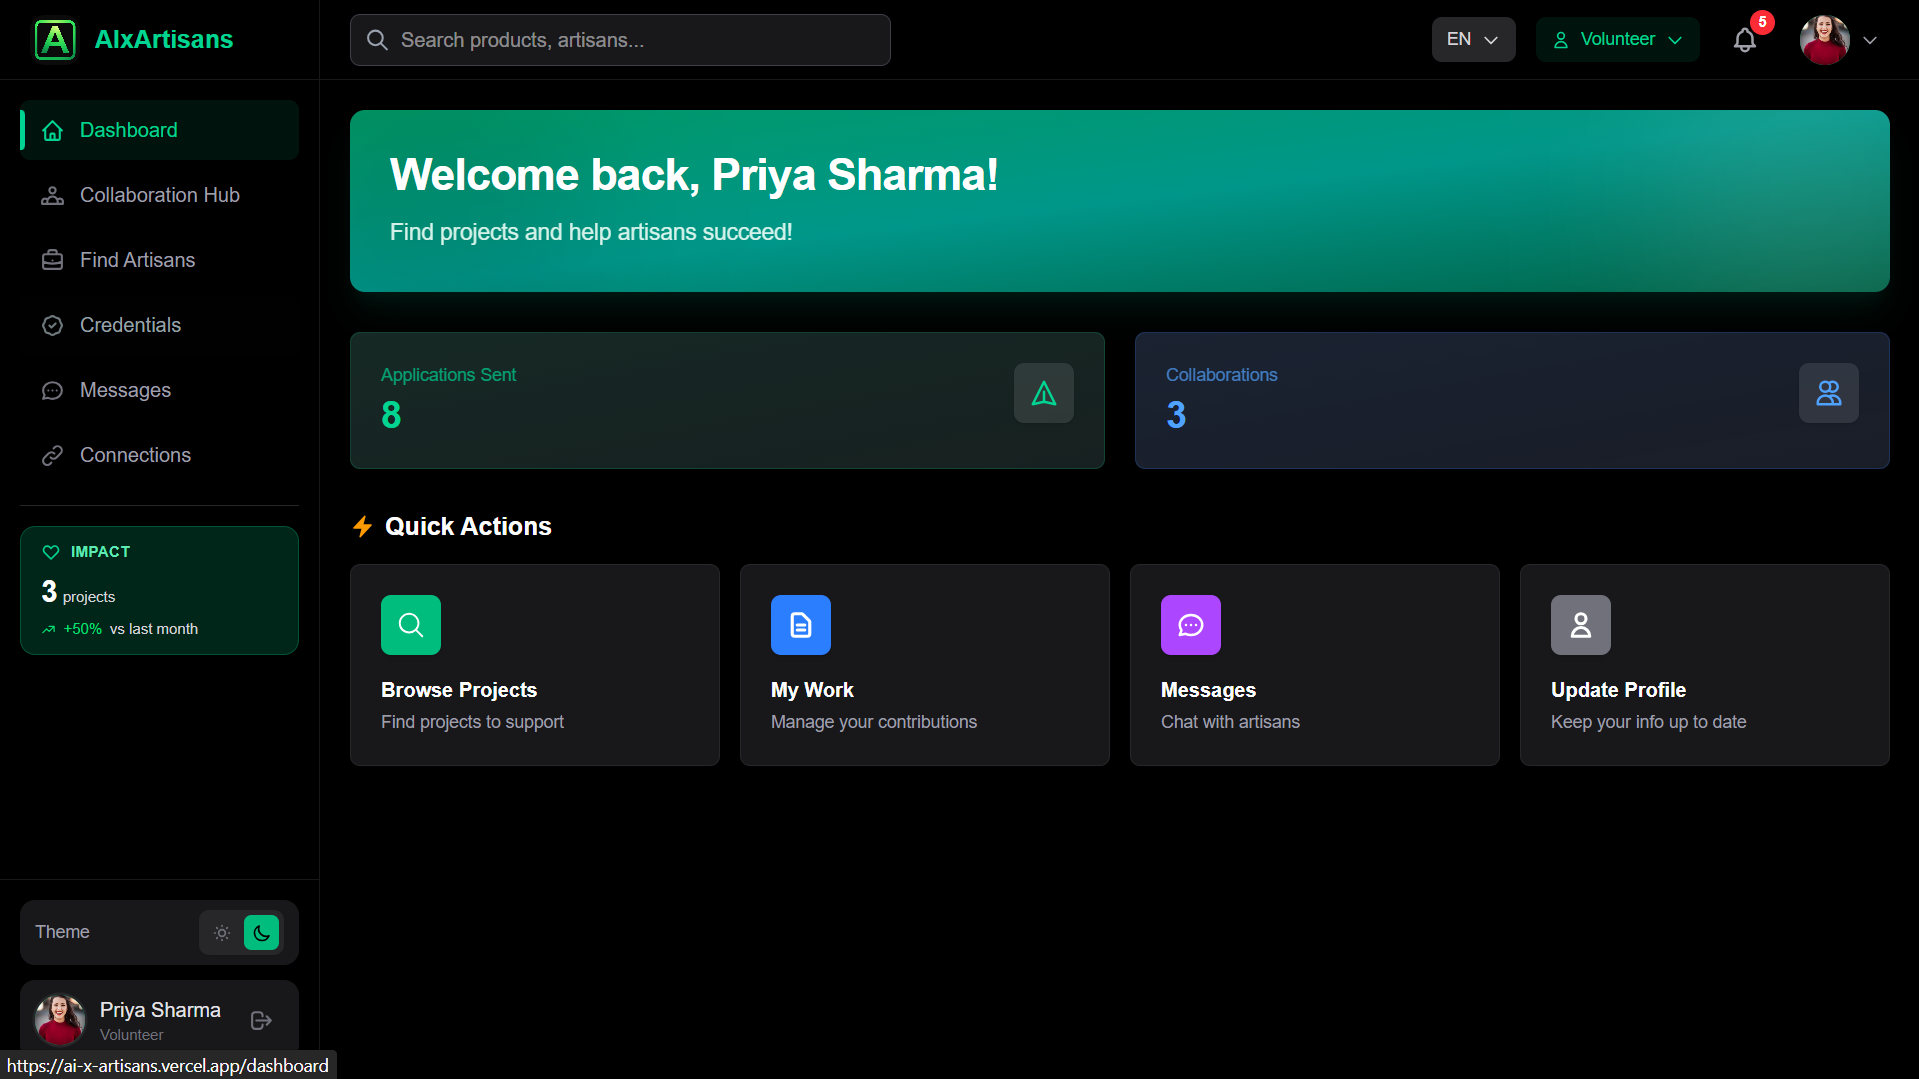Screen dimensions: 1919x1079
Task: Open Find Artisans page
Action: pyautogui.click(x=160, y=261)
